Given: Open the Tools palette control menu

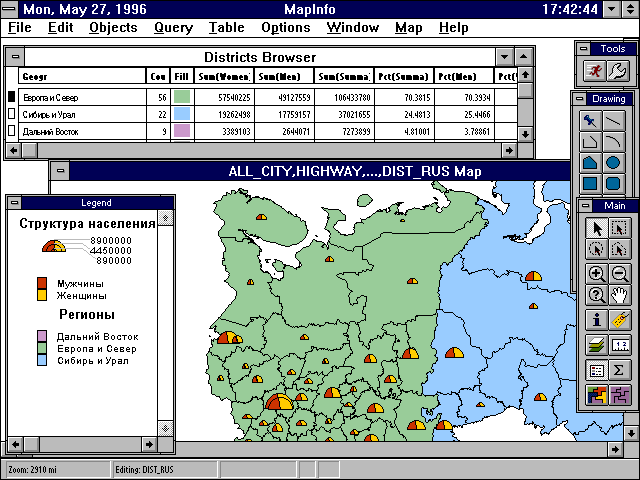Looking at the screenshot, I should tap(581, 48).
